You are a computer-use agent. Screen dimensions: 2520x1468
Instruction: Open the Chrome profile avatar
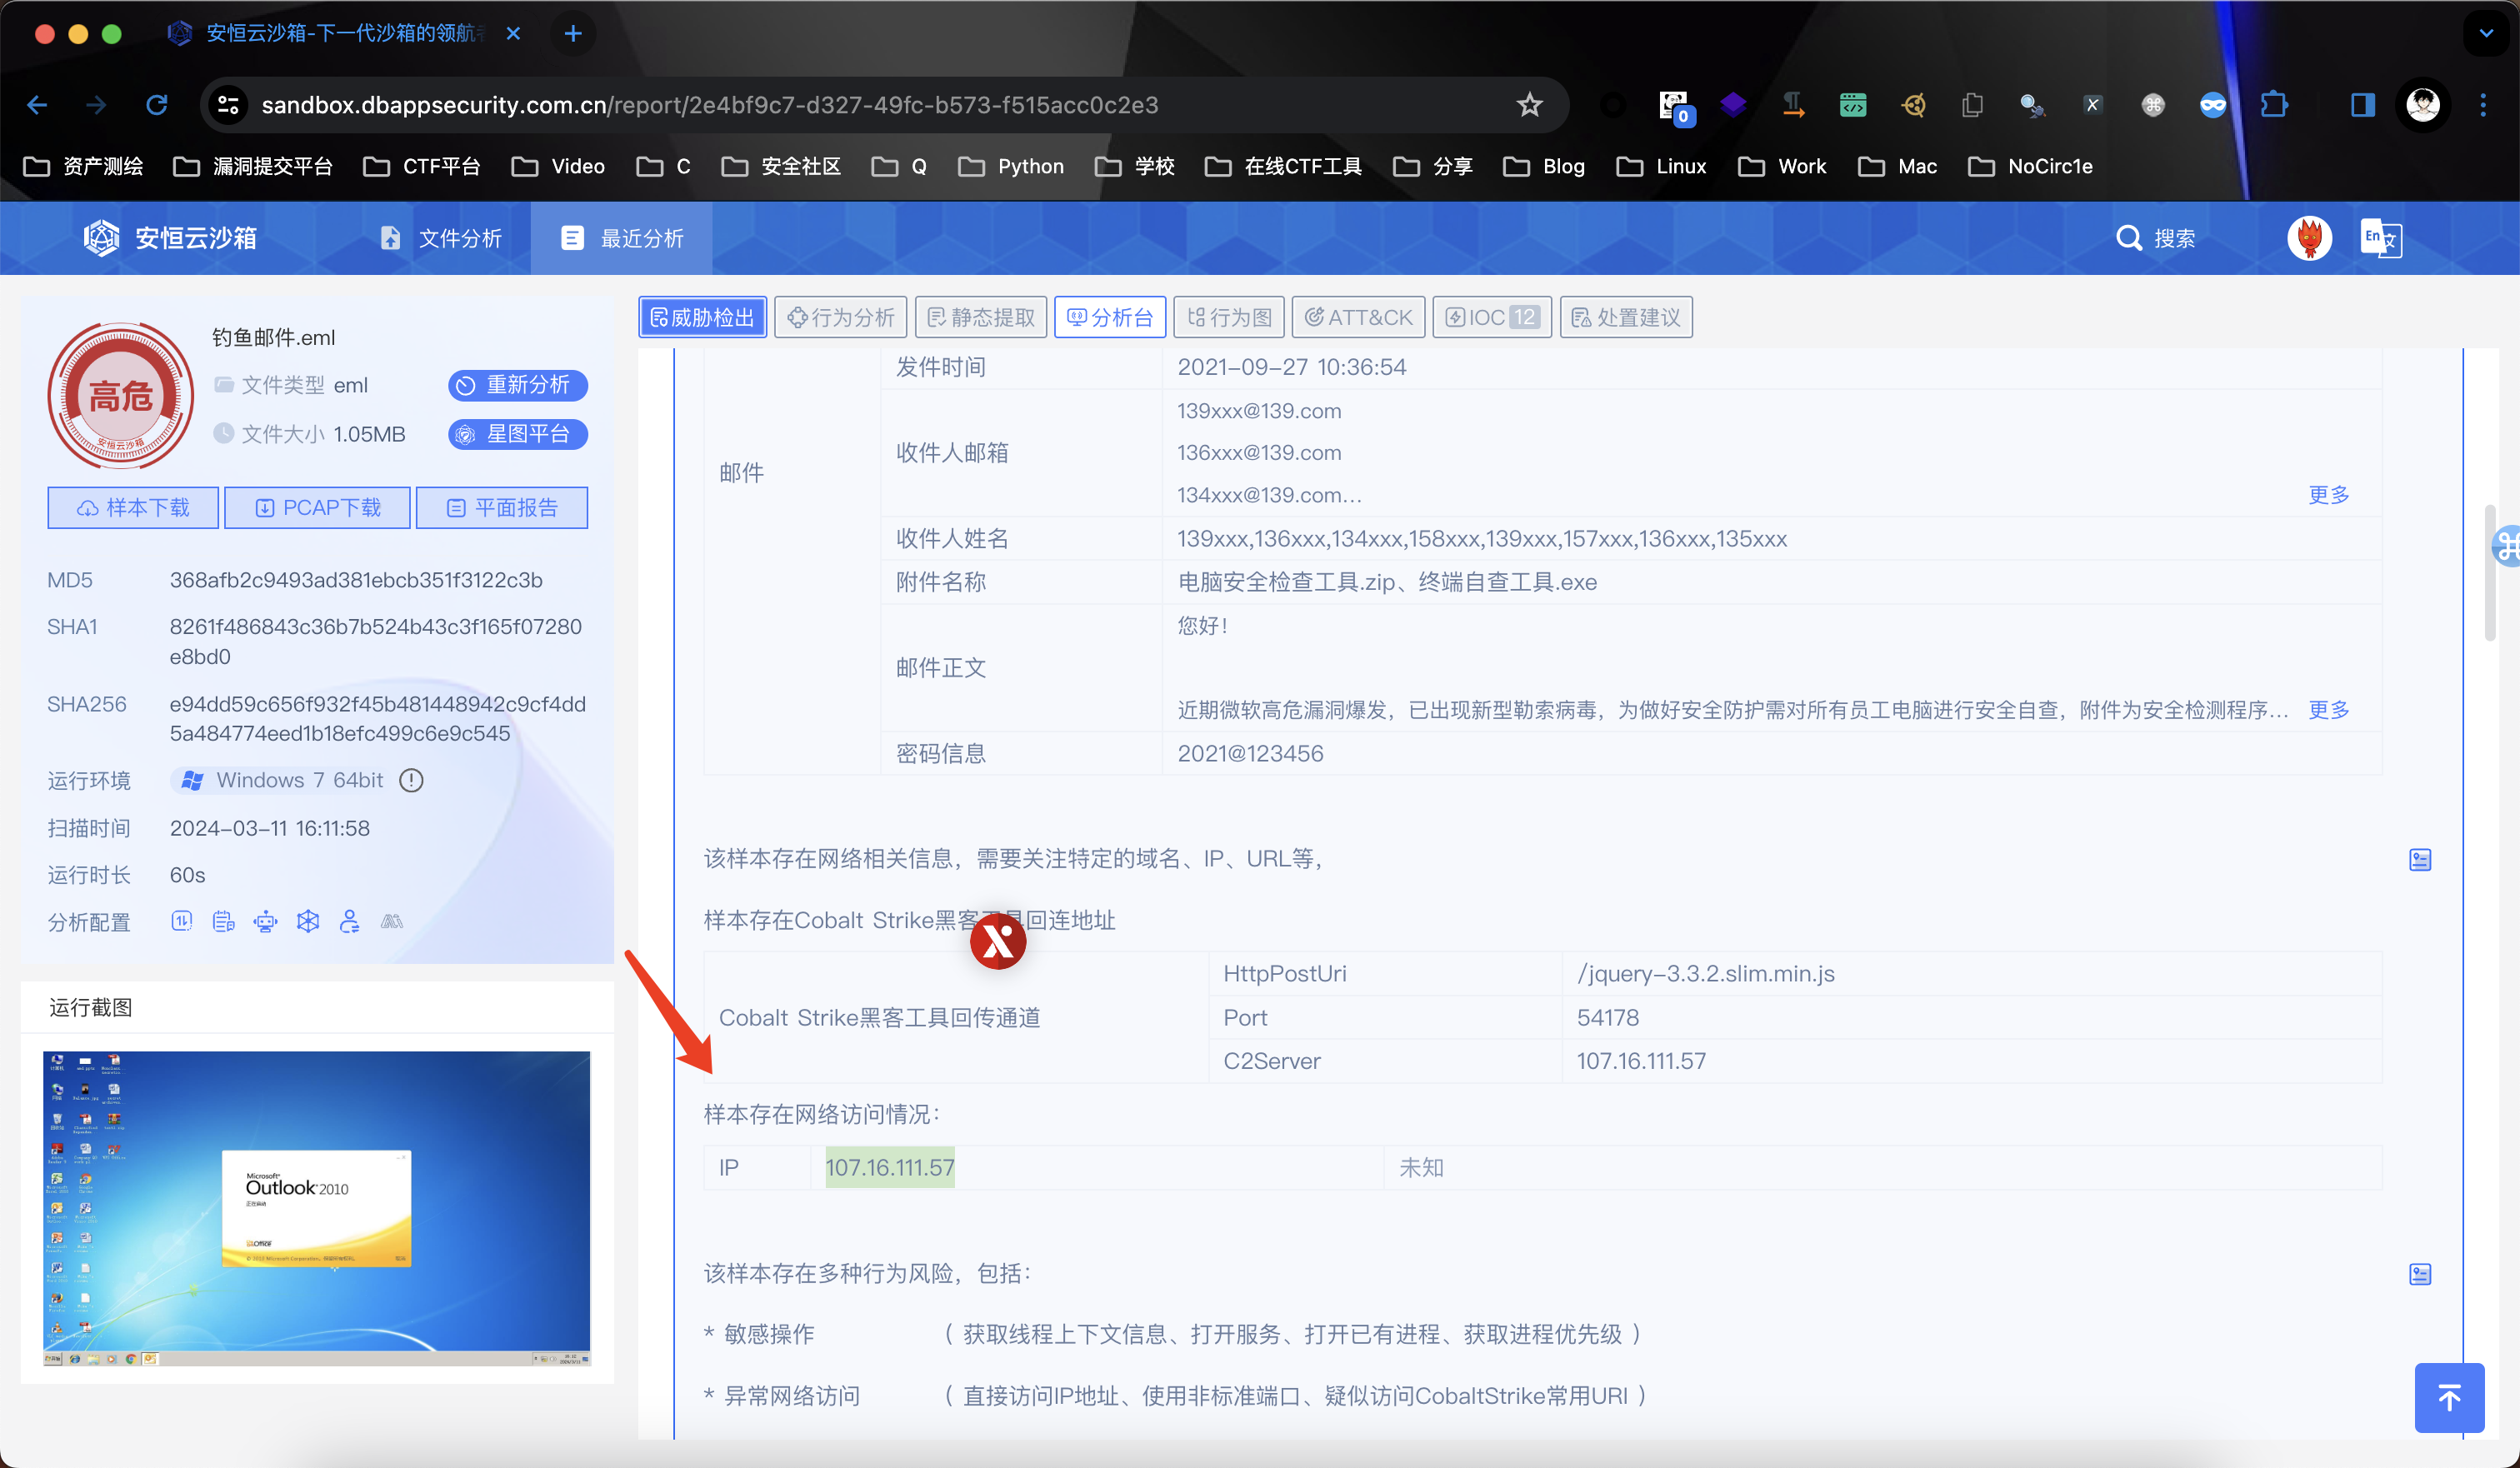click(2422, 105)
